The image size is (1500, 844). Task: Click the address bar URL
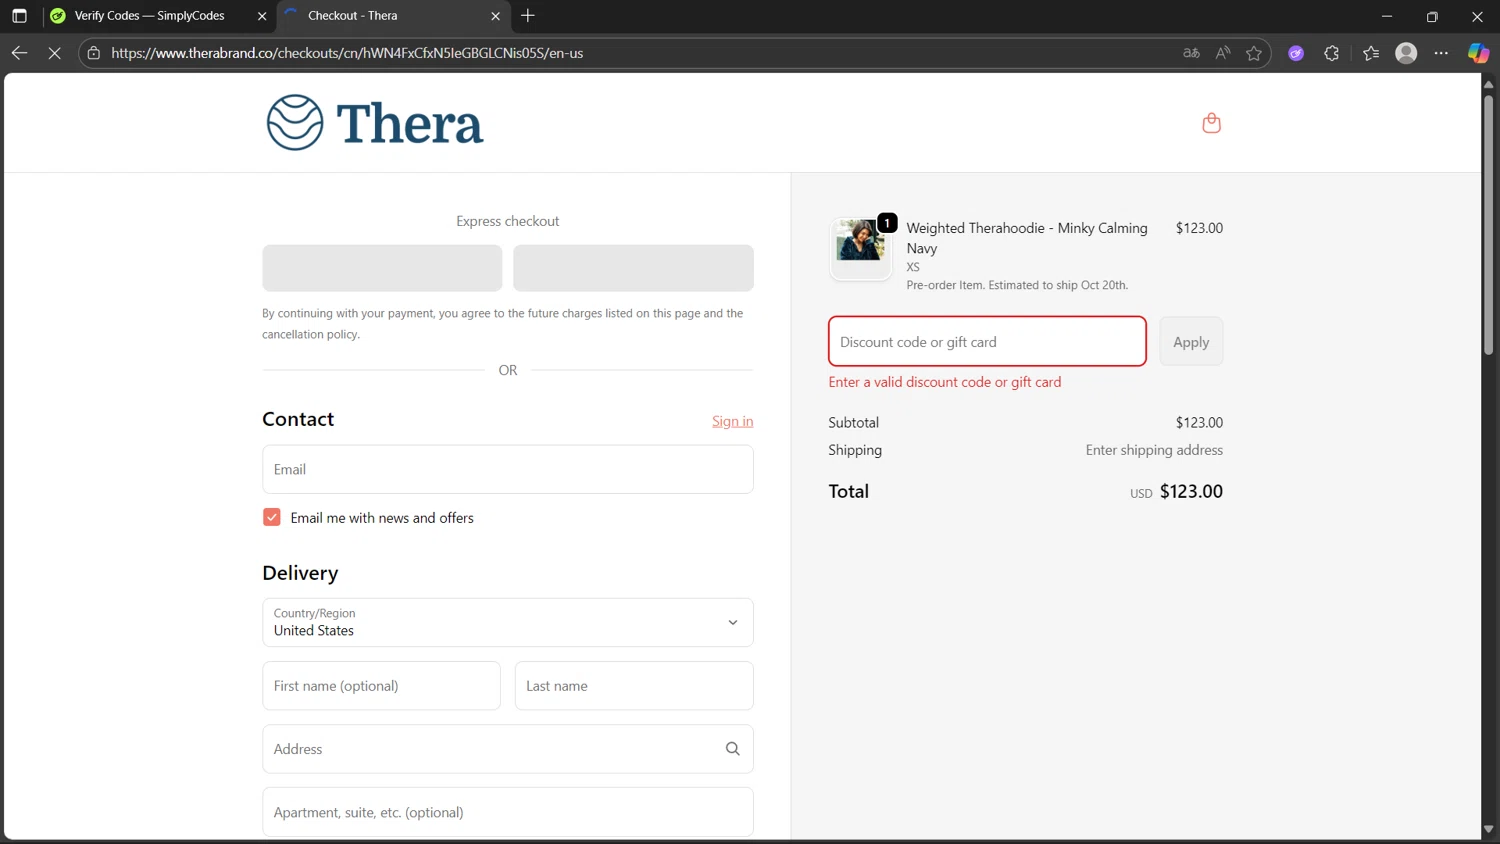click(347, 53)
